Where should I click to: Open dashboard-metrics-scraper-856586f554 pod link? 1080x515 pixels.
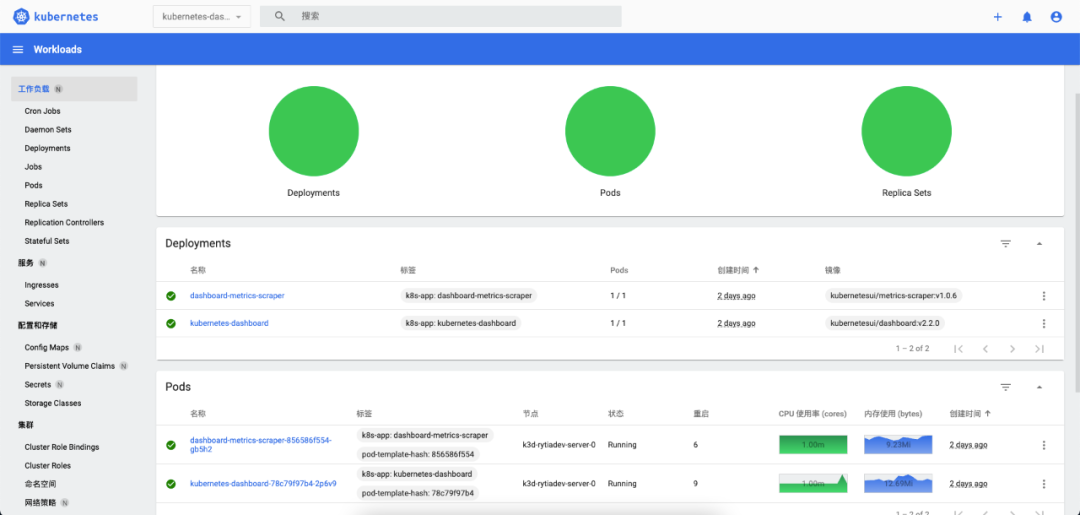261,445
